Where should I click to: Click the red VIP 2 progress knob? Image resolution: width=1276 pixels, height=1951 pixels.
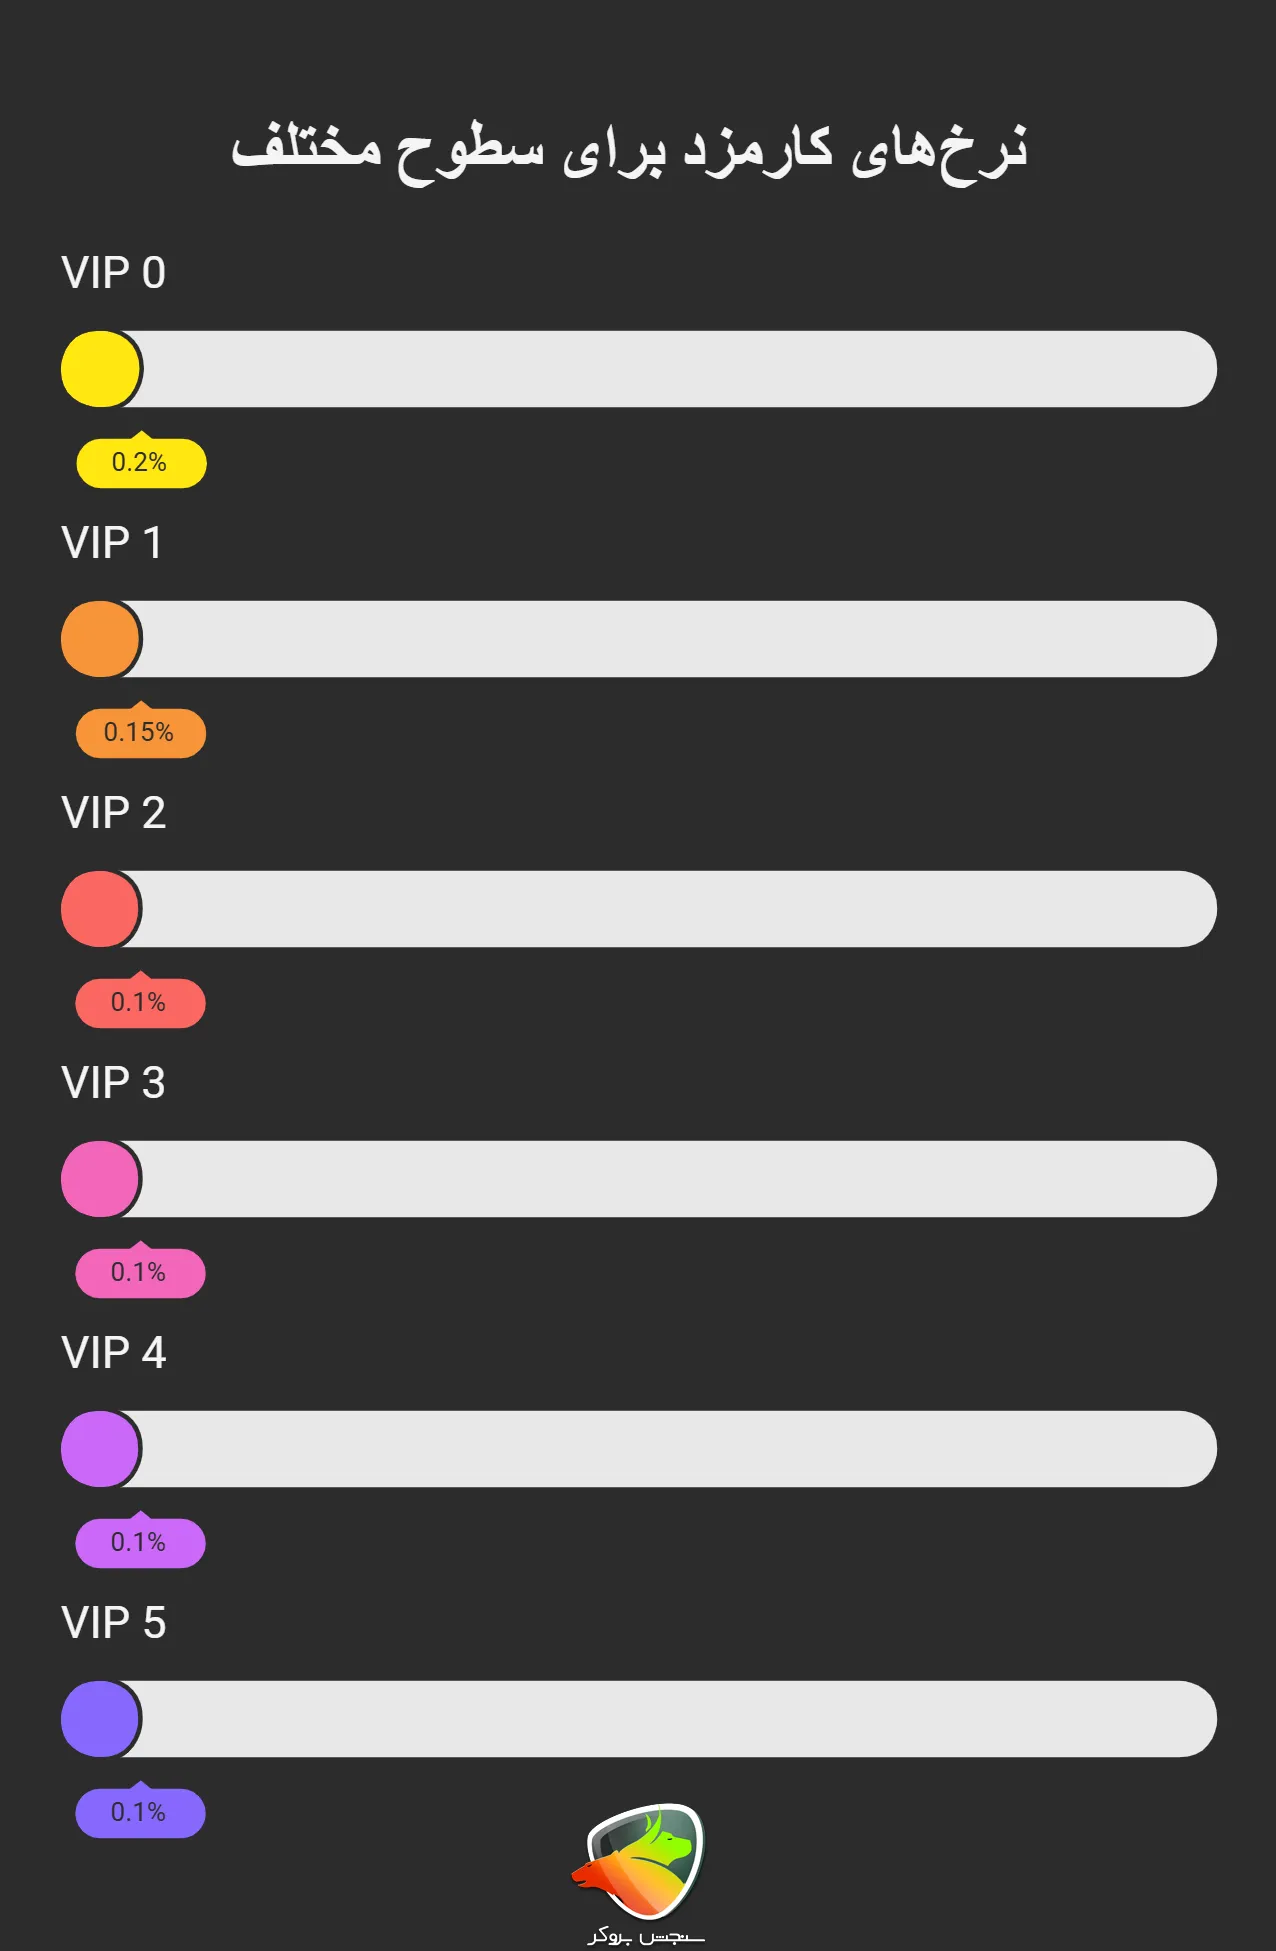100,909
